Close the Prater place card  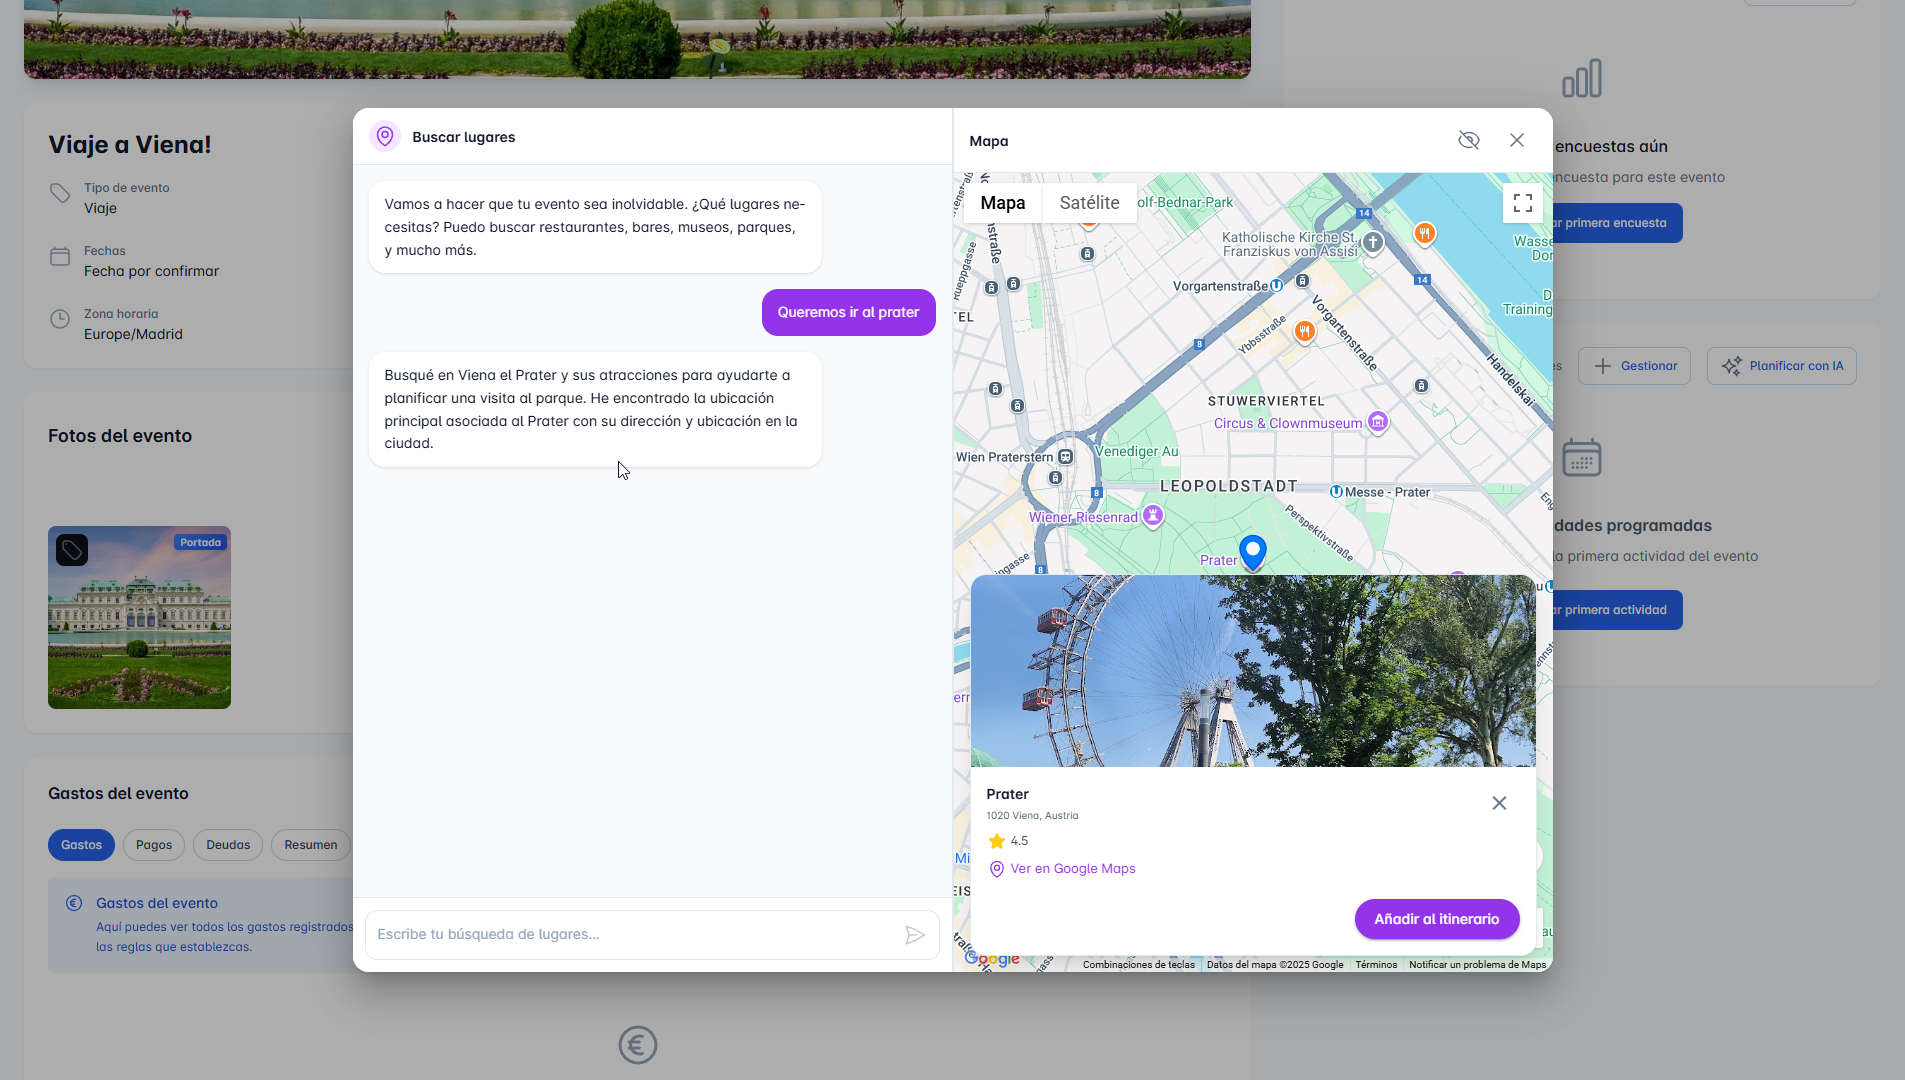point(1499,803)
